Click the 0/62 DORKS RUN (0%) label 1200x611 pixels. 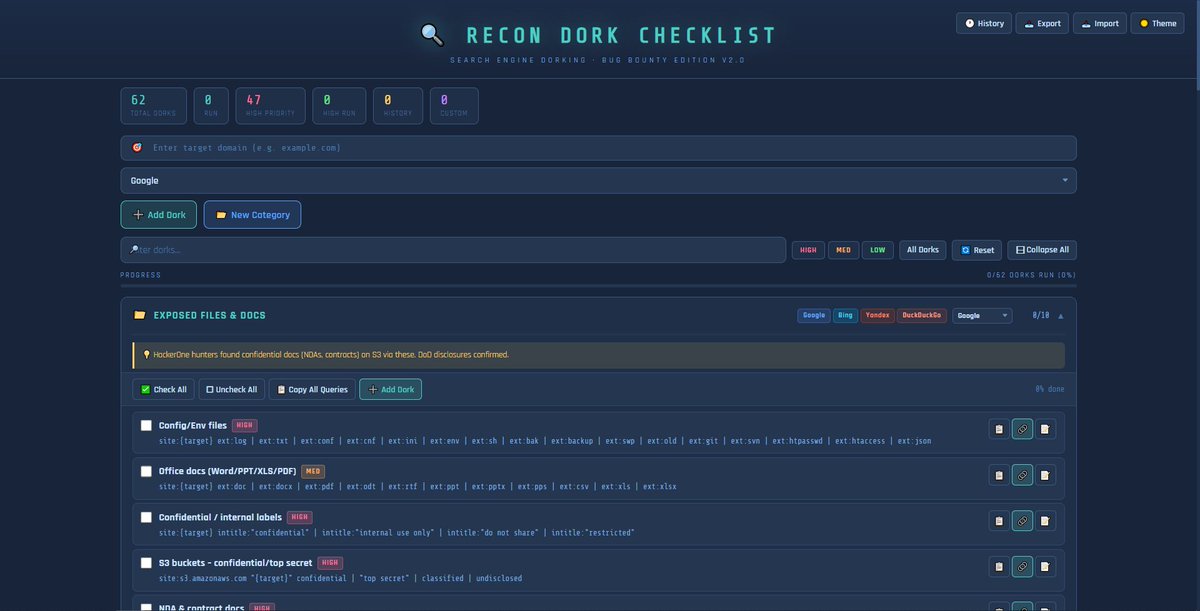click(1032, 275)
